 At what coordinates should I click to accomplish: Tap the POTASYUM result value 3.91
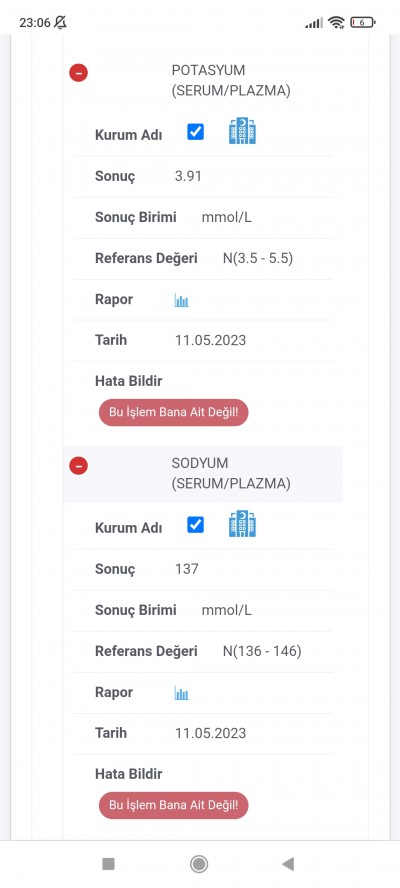(188, 176)
